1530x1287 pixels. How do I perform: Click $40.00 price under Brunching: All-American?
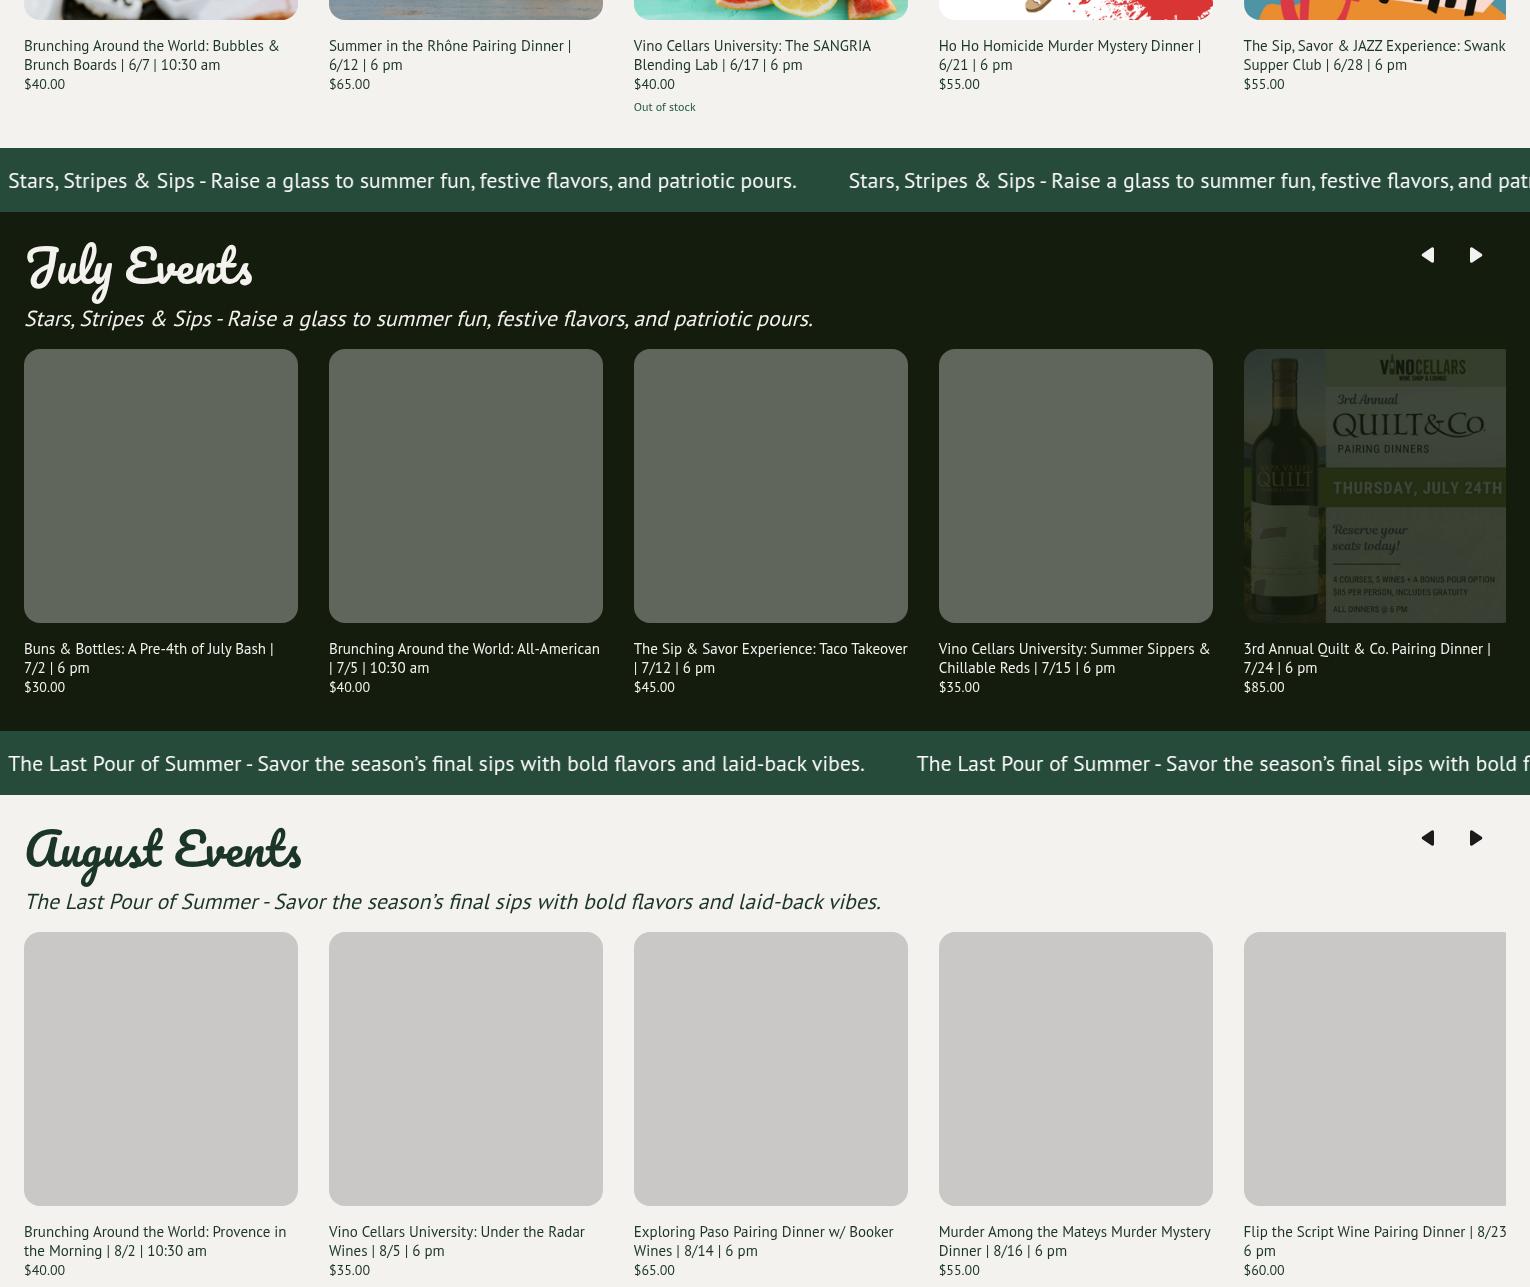pyautogui.click(x=349, y=687)
